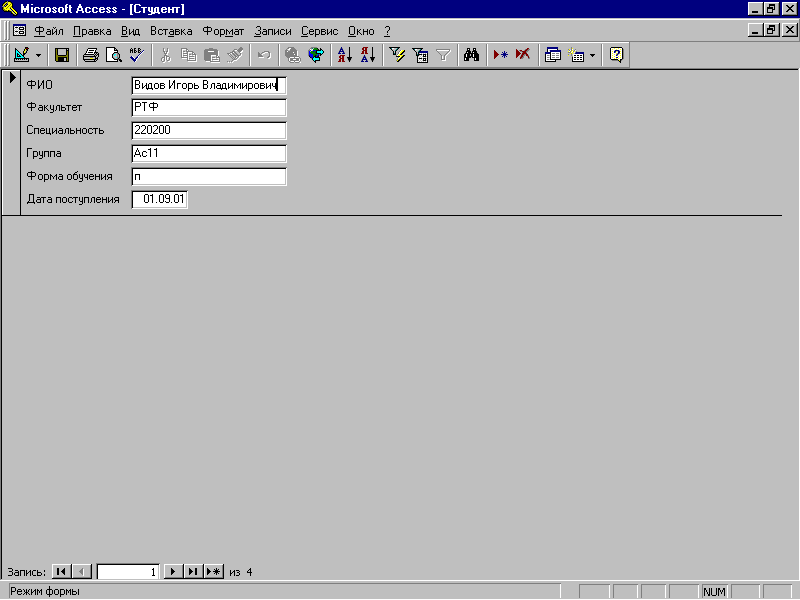The height and width of the screenshot is (600, 800).
Task: Click the Специальность label
Action: coord(65,130)
